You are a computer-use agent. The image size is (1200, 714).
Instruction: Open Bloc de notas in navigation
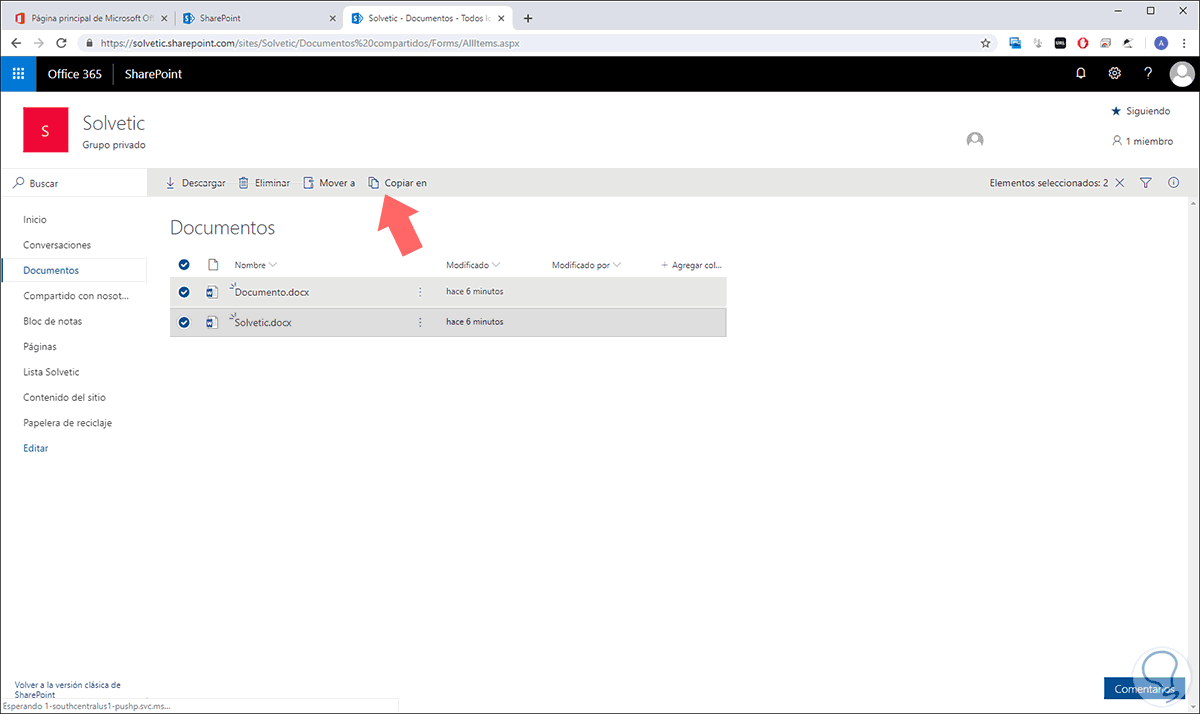point(53,321)
